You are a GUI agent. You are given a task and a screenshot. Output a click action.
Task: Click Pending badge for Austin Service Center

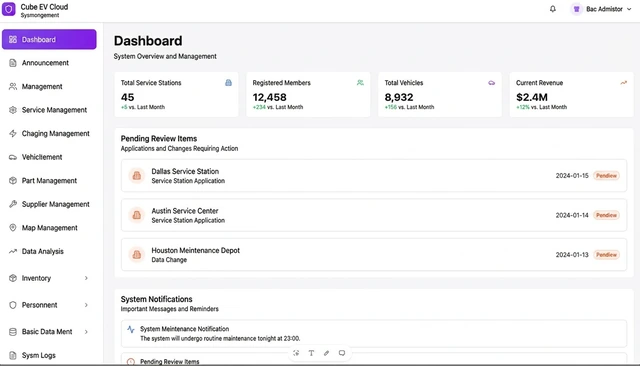point(607,215)
